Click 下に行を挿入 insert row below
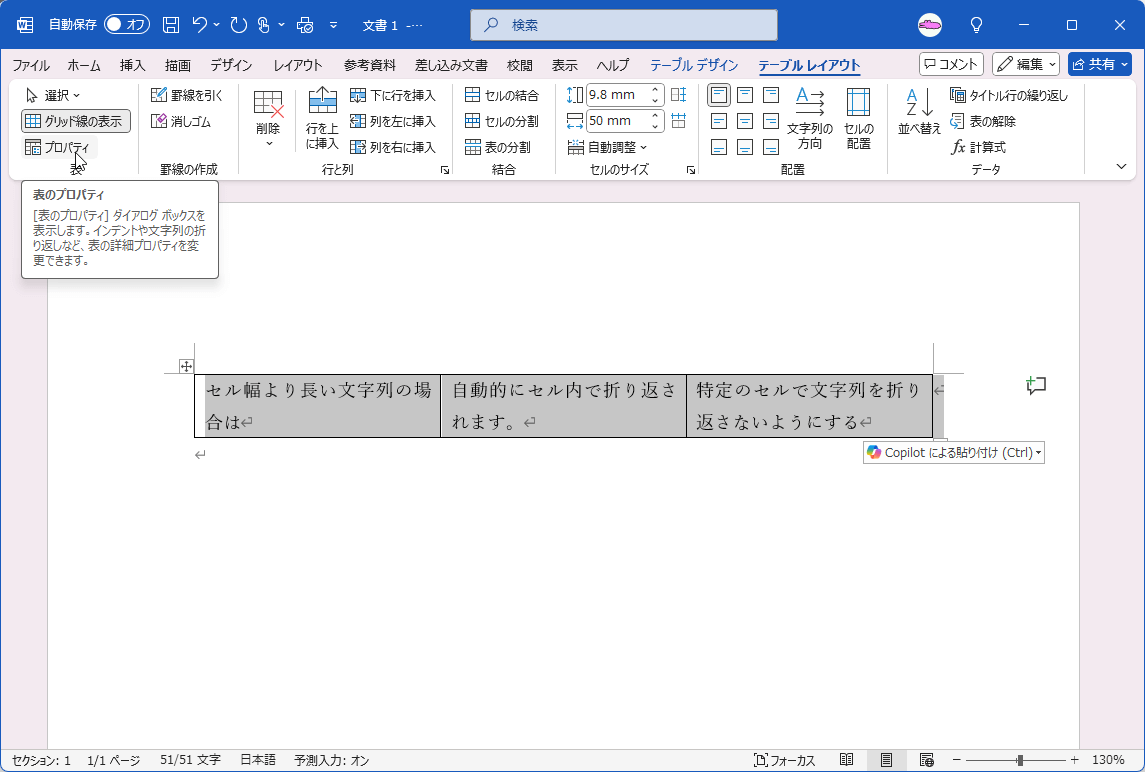Screen dimensions: 1145x772 (x=393, y=95)
